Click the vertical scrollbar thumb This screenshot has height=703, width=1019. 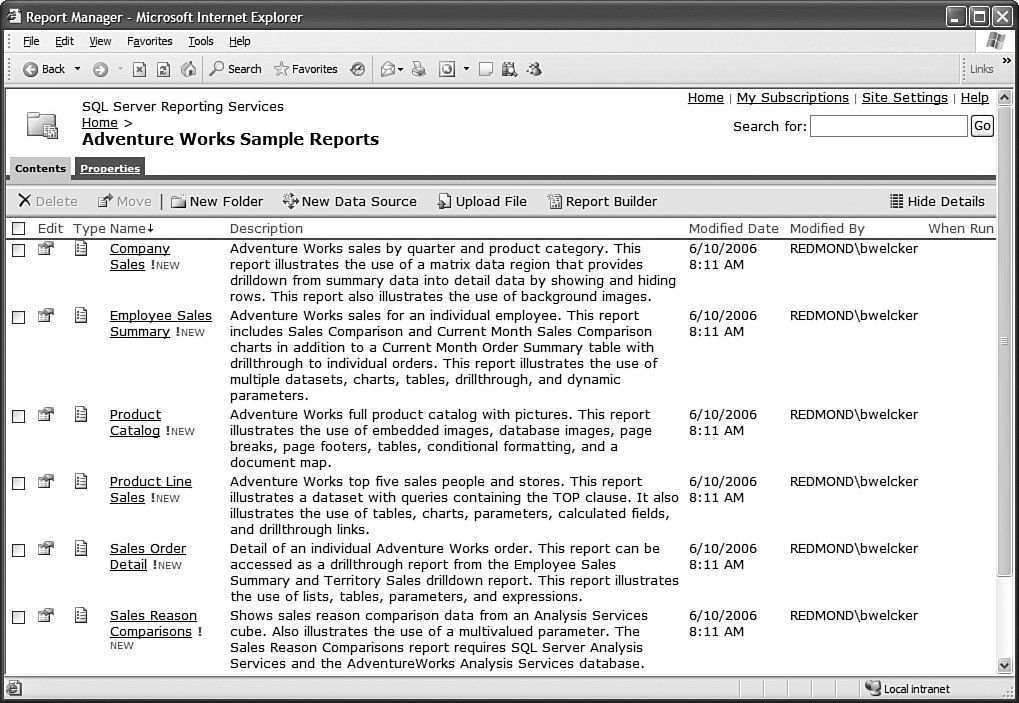click(x=1005, y=341)
